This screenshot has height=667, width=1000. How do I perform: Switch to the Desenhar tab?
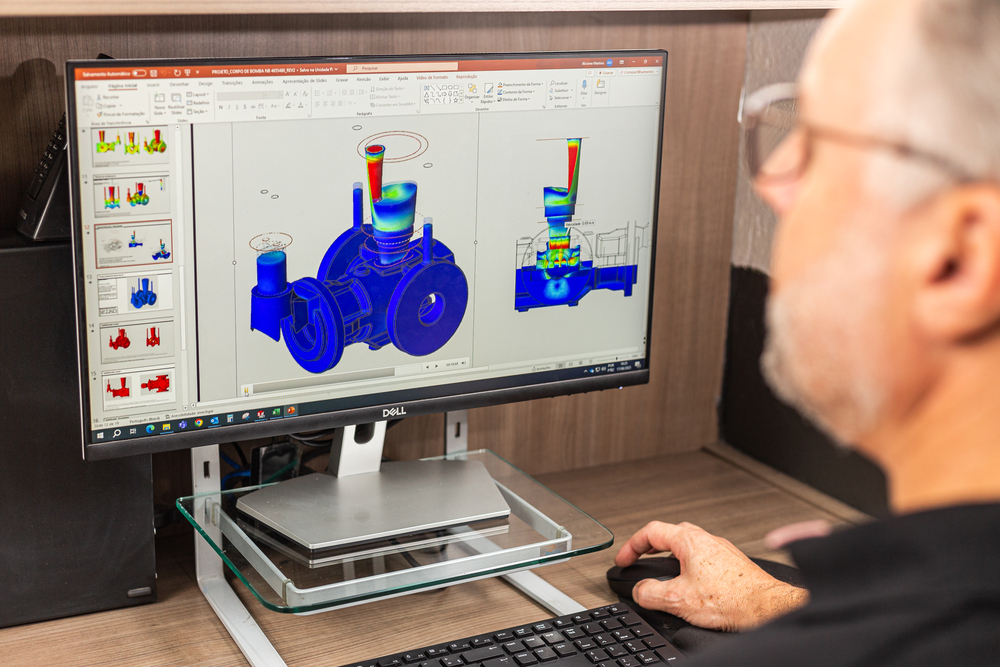[179, 84]
